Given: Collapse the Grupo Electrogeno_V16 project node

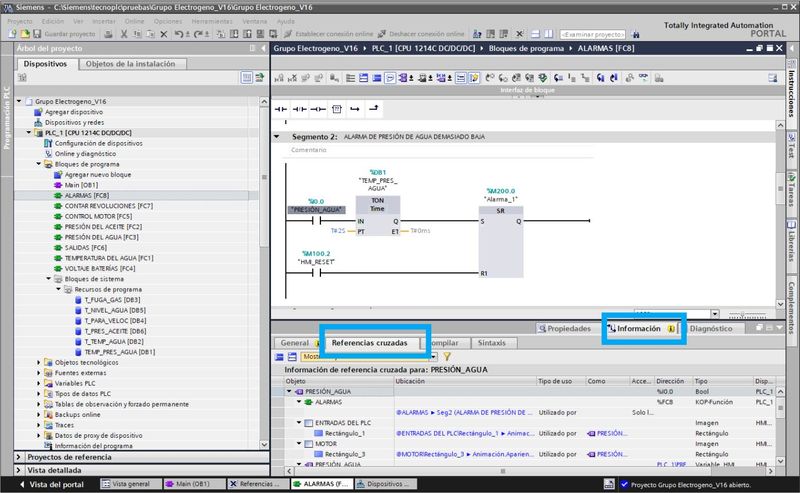Looking at the screenshot, I should [19, 101].
